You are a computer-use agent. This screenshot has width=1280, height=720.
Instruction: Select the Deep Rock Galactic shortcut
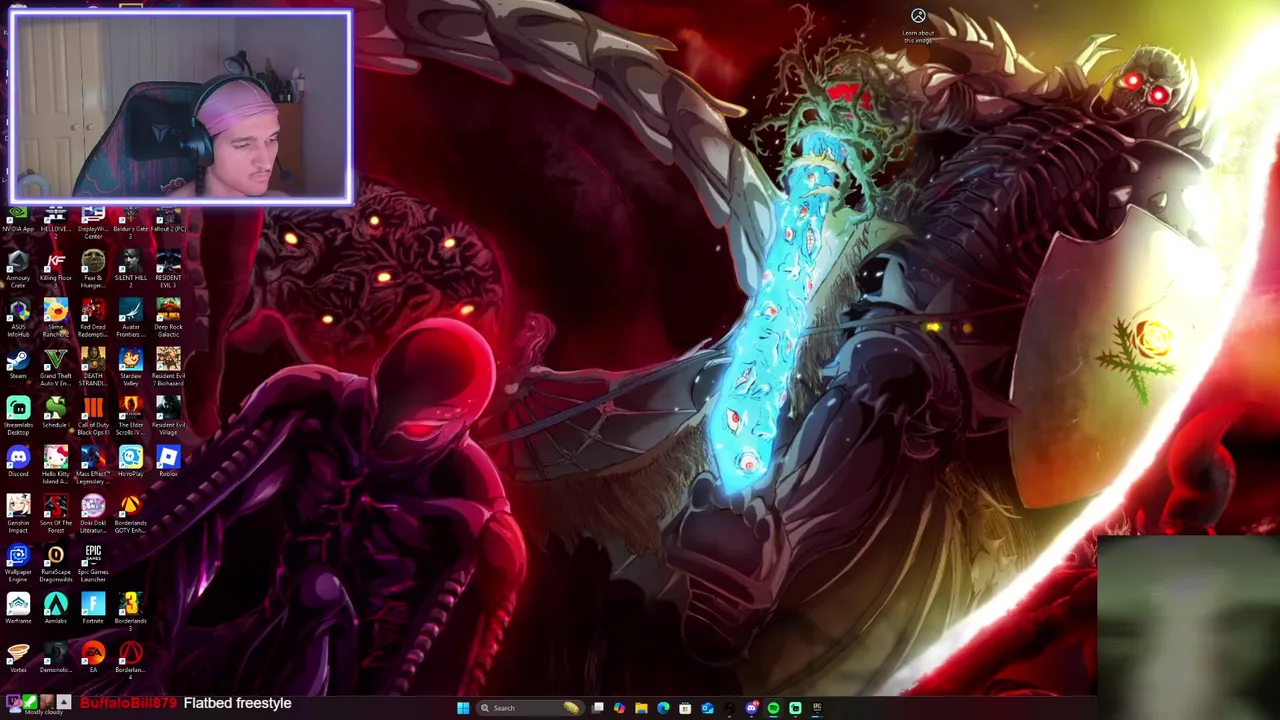(168, 317)
